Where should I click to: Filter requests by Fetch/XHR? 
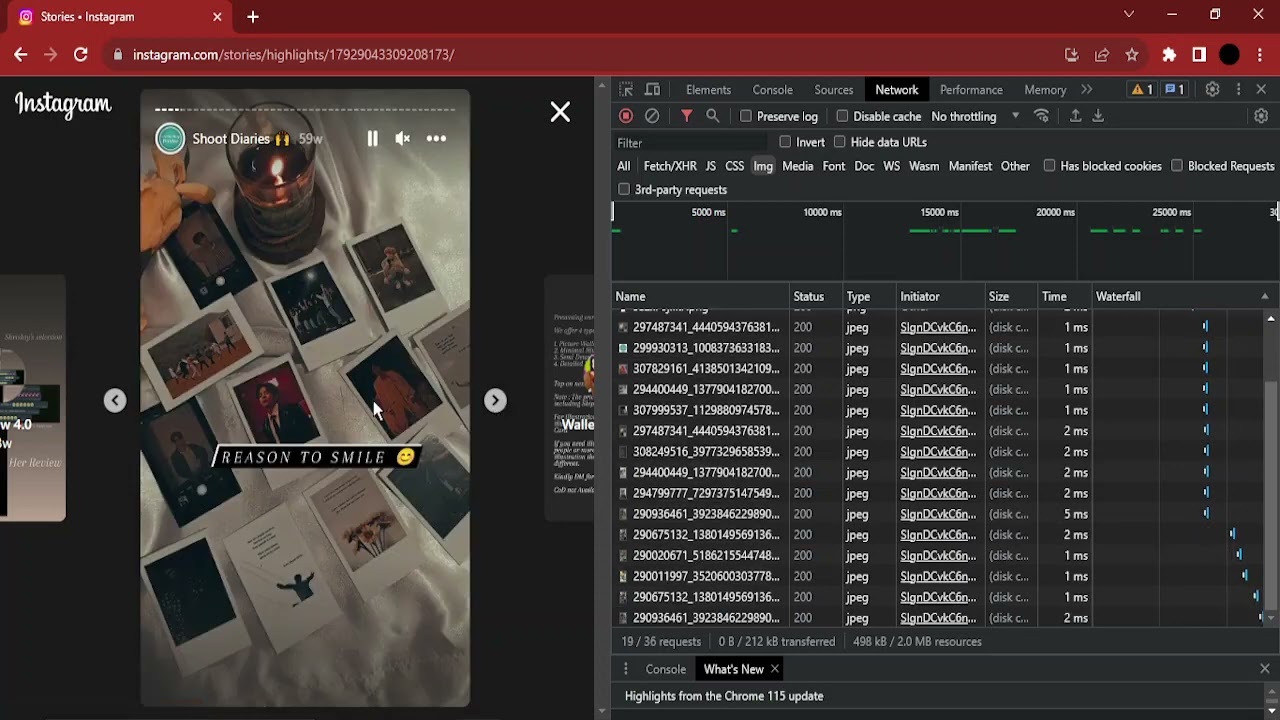pos(670,166)
